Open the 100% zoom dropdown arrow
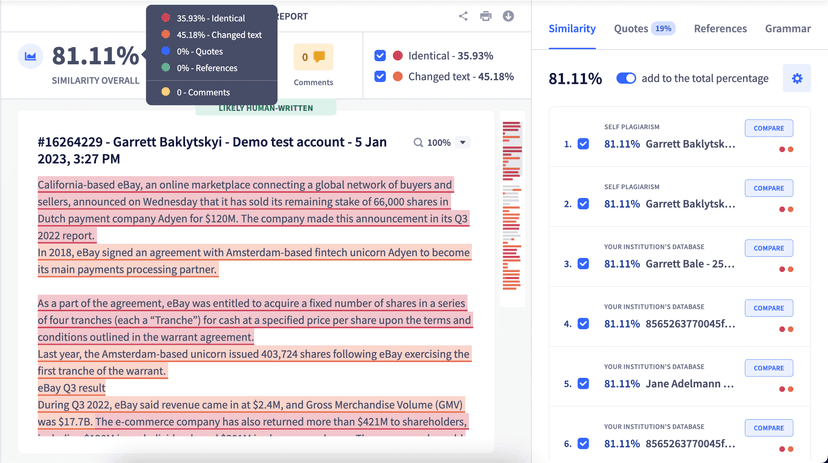Image resolution: width=828 pixels, height=463 pixels. 463,143
